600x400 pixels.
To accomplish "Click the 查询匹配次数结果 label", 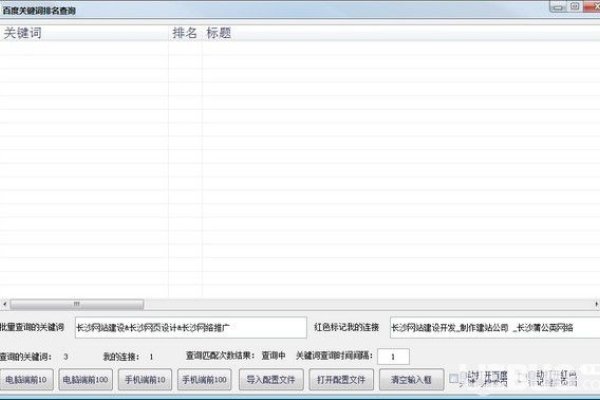I will (x=220, y=356).
